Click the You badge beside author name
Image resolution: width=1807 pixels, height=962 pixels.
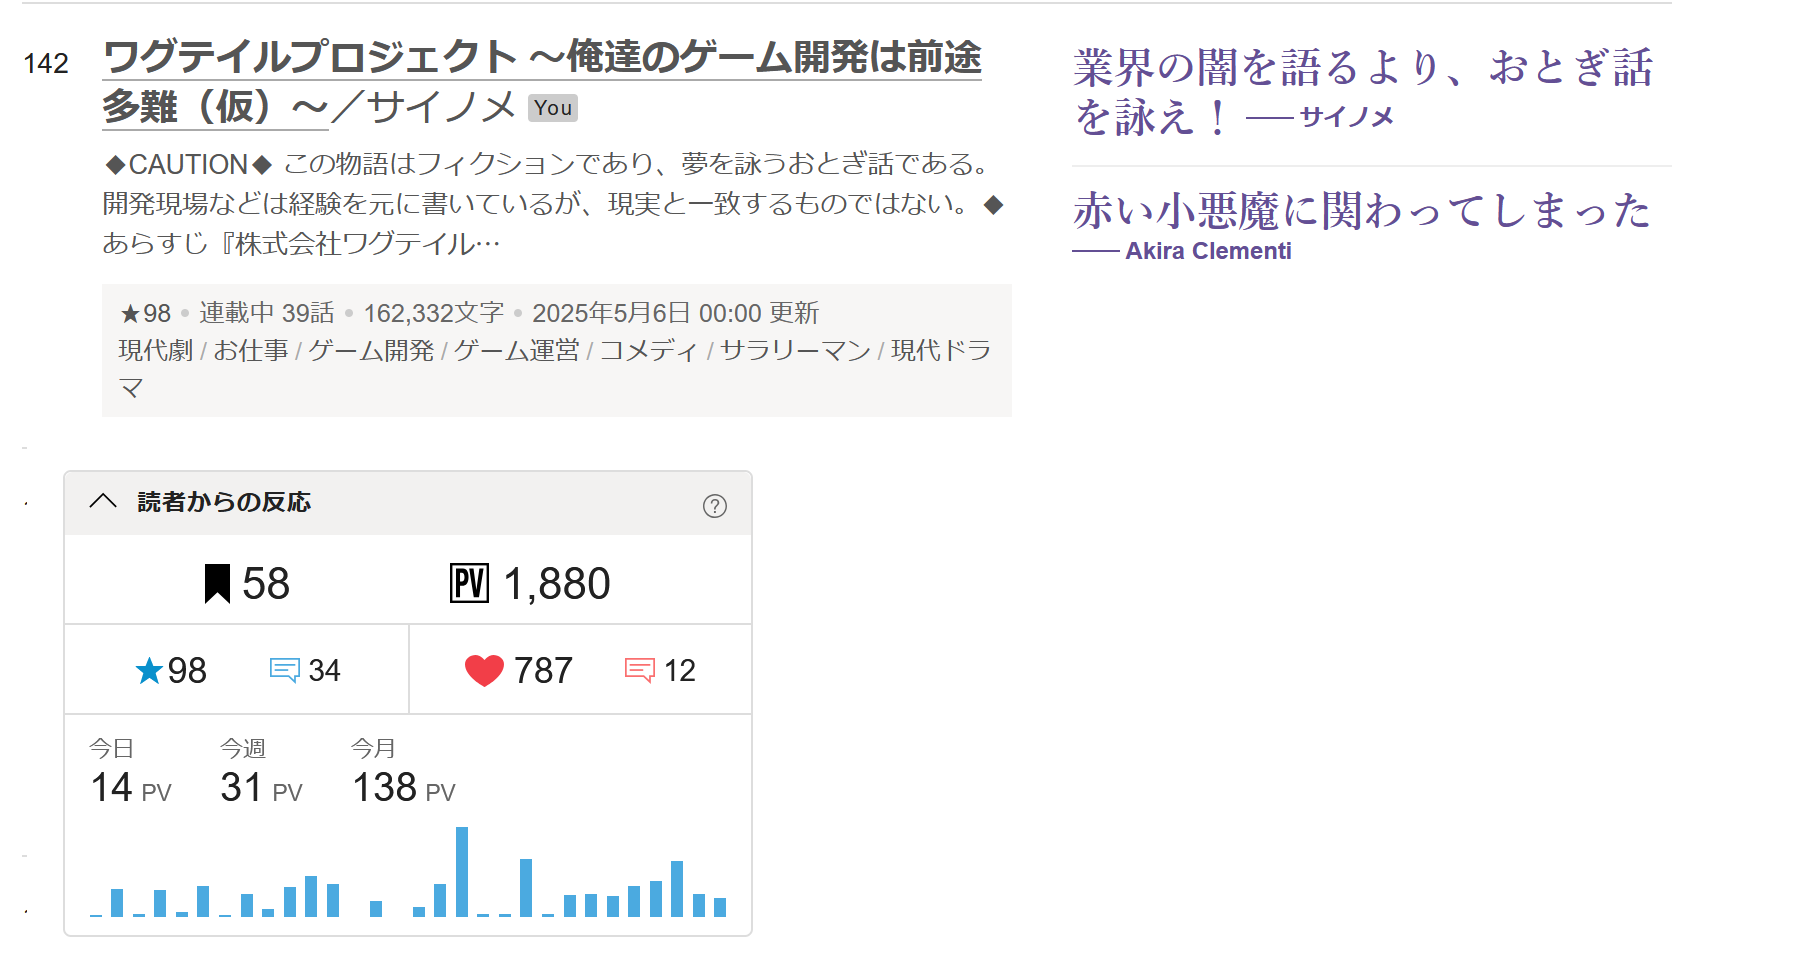553,108
